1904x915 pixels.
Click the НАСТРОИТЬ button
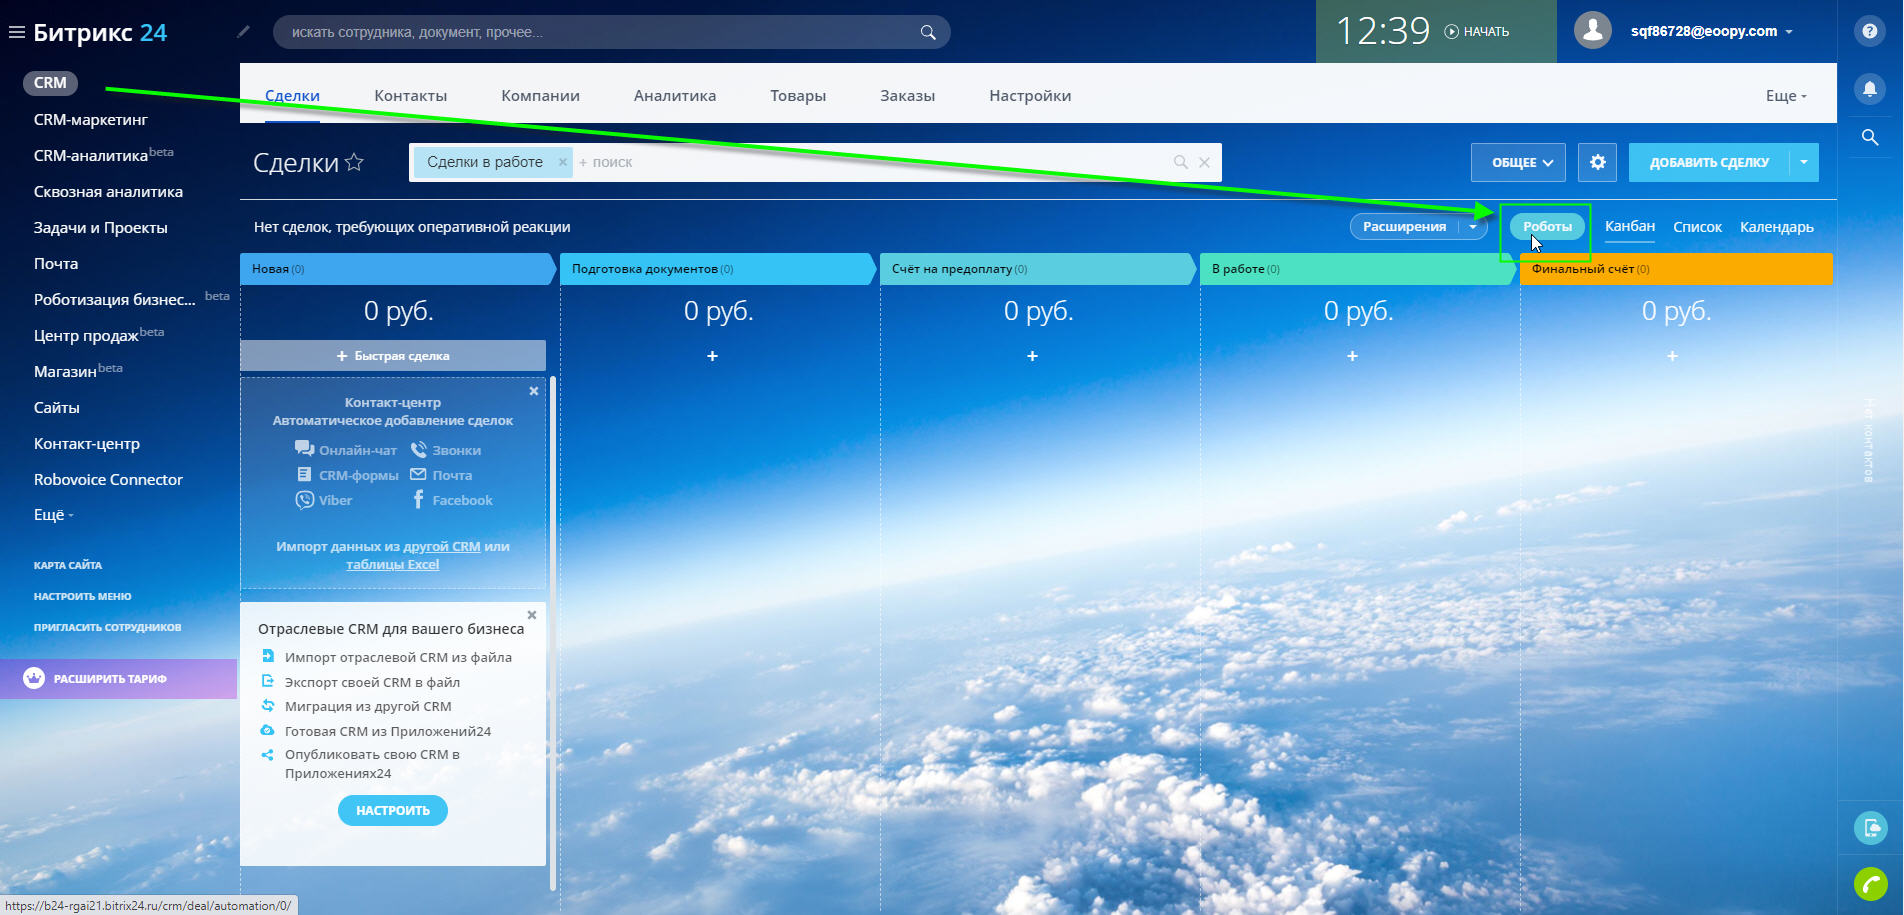(393, 810)
